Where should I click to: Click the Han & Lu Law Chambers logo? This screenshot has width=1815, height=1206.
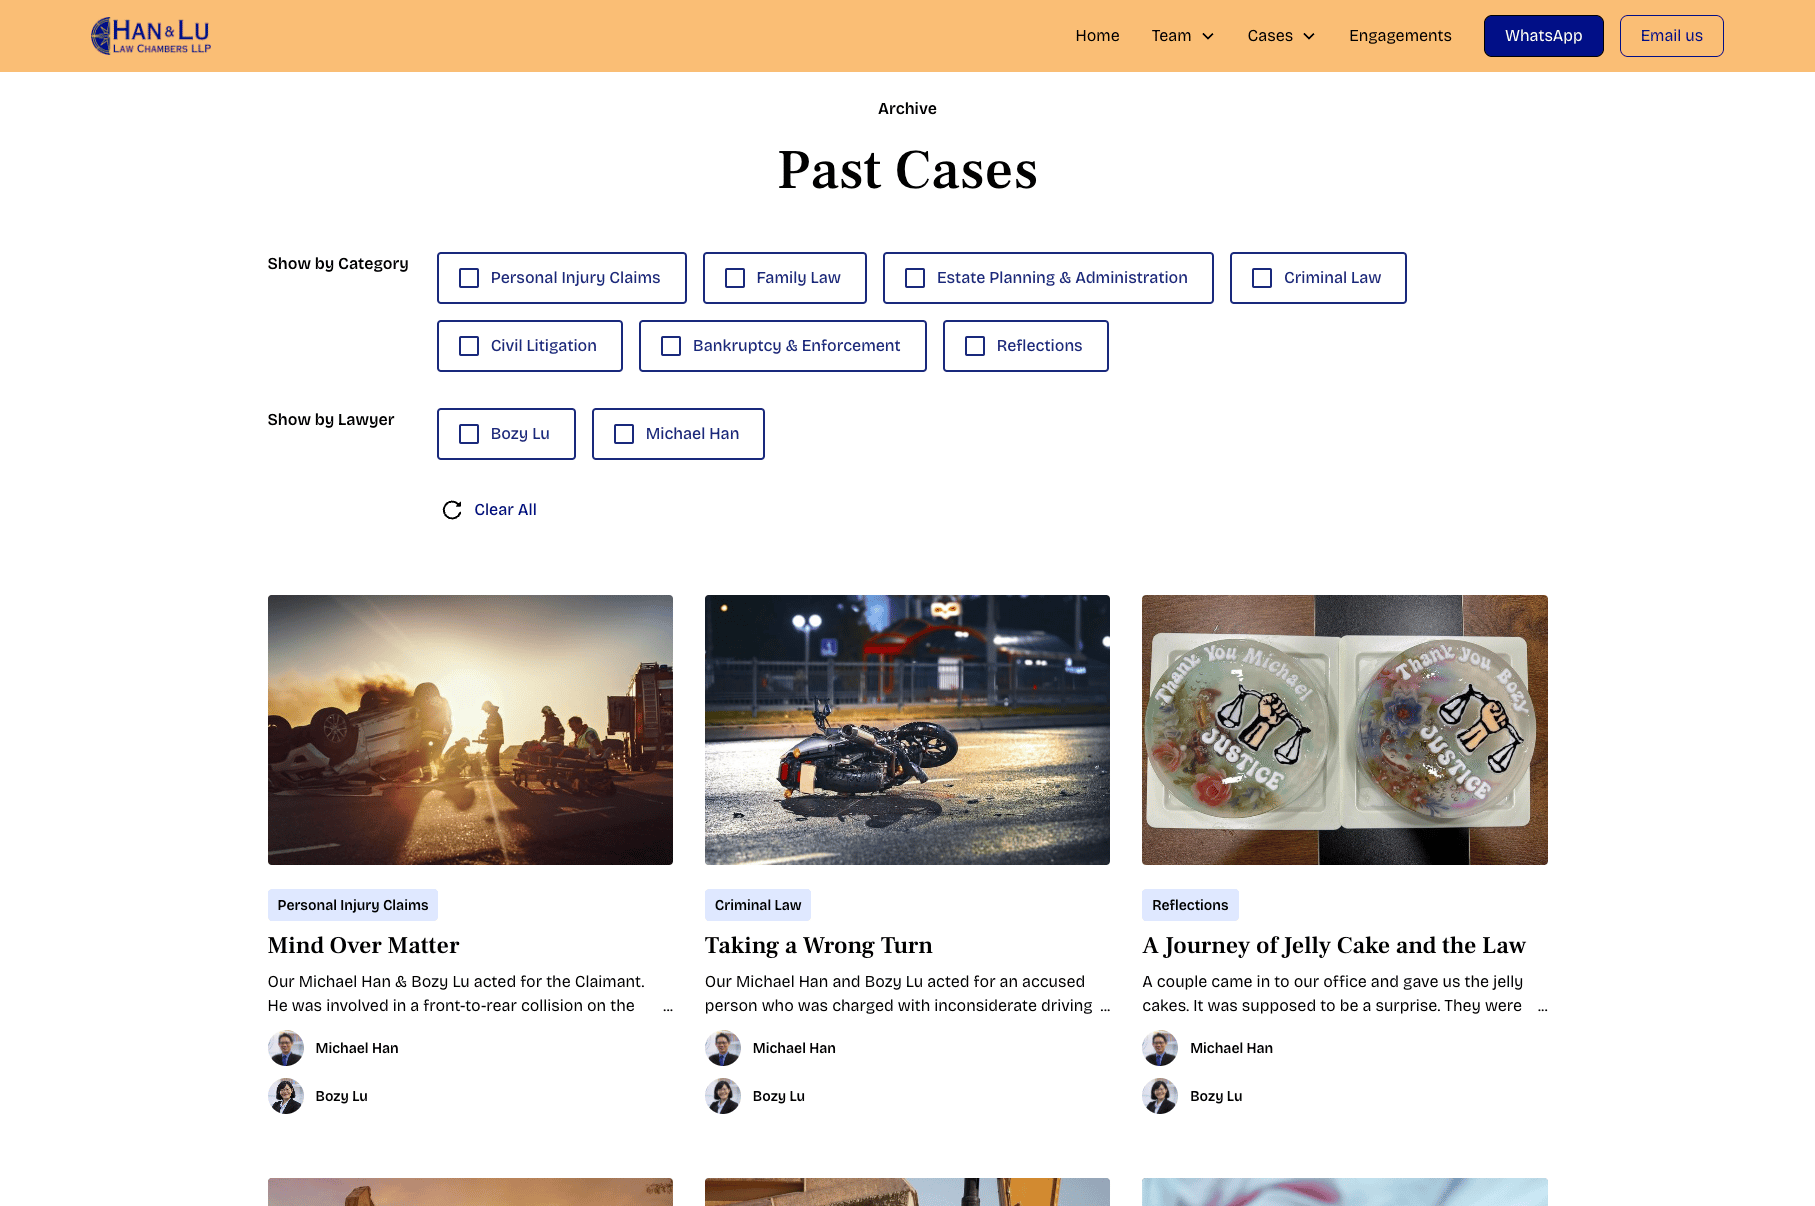(x=151, y=36)
